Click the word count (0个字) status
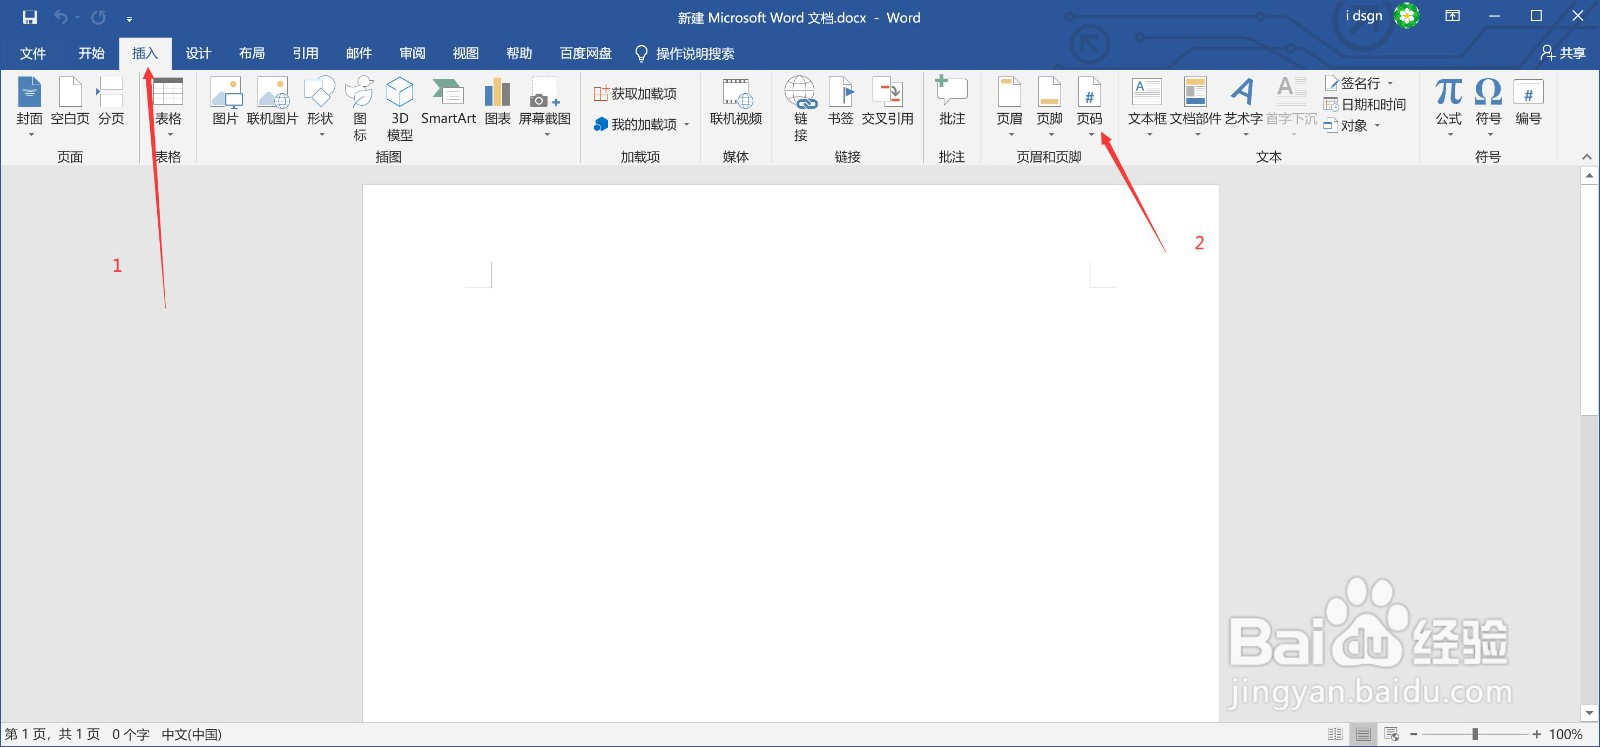The width and height of the screenshot is (1600, 747). 130,734
